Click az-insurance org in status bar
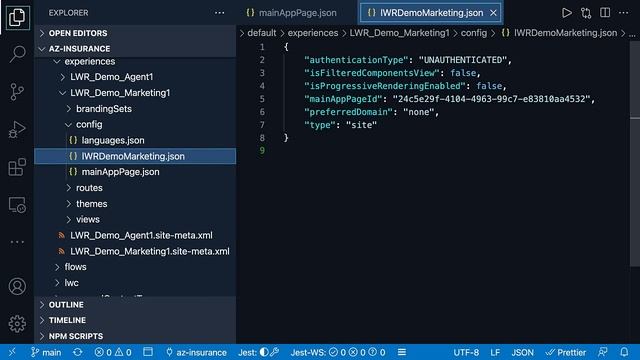Viewport: 640px width, 360px height. tap(196, 352)
